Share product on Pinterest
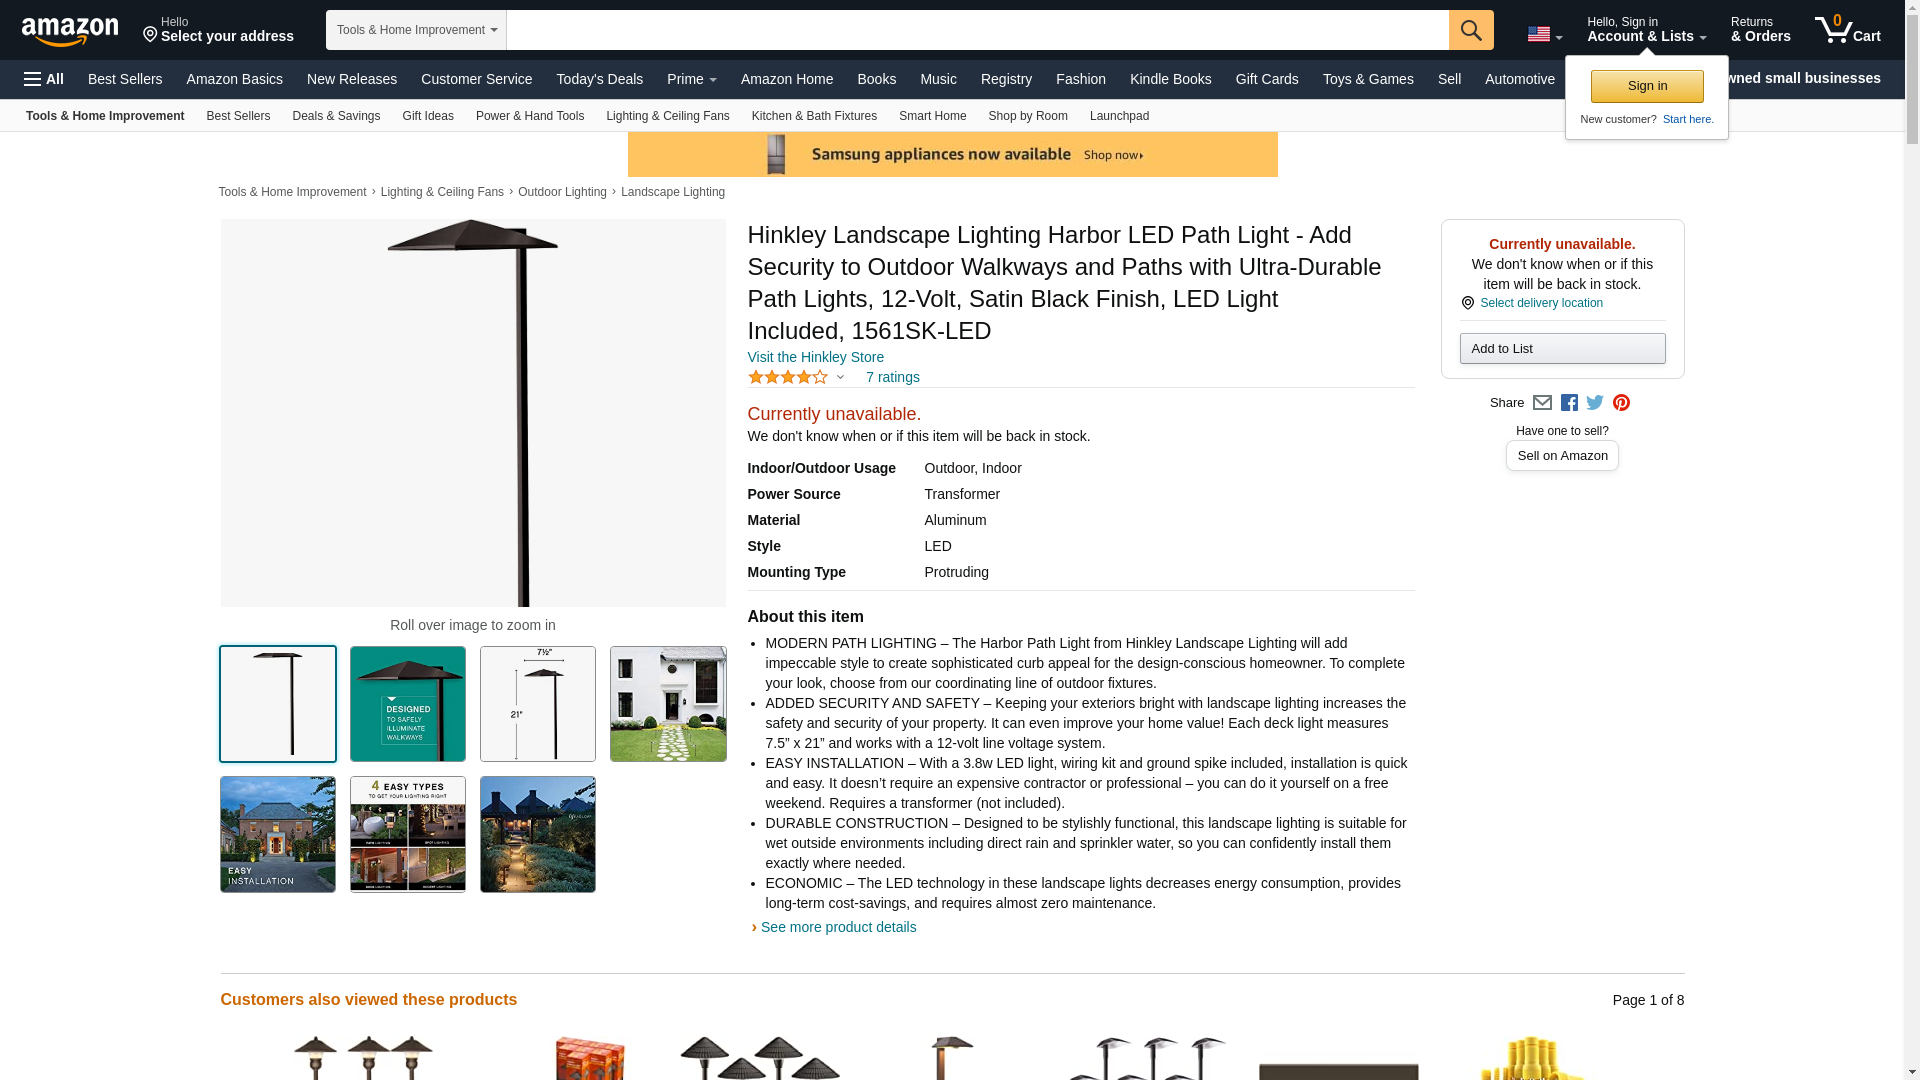Screen dimensions: 1920x1080 click(x=1621, y=403)
